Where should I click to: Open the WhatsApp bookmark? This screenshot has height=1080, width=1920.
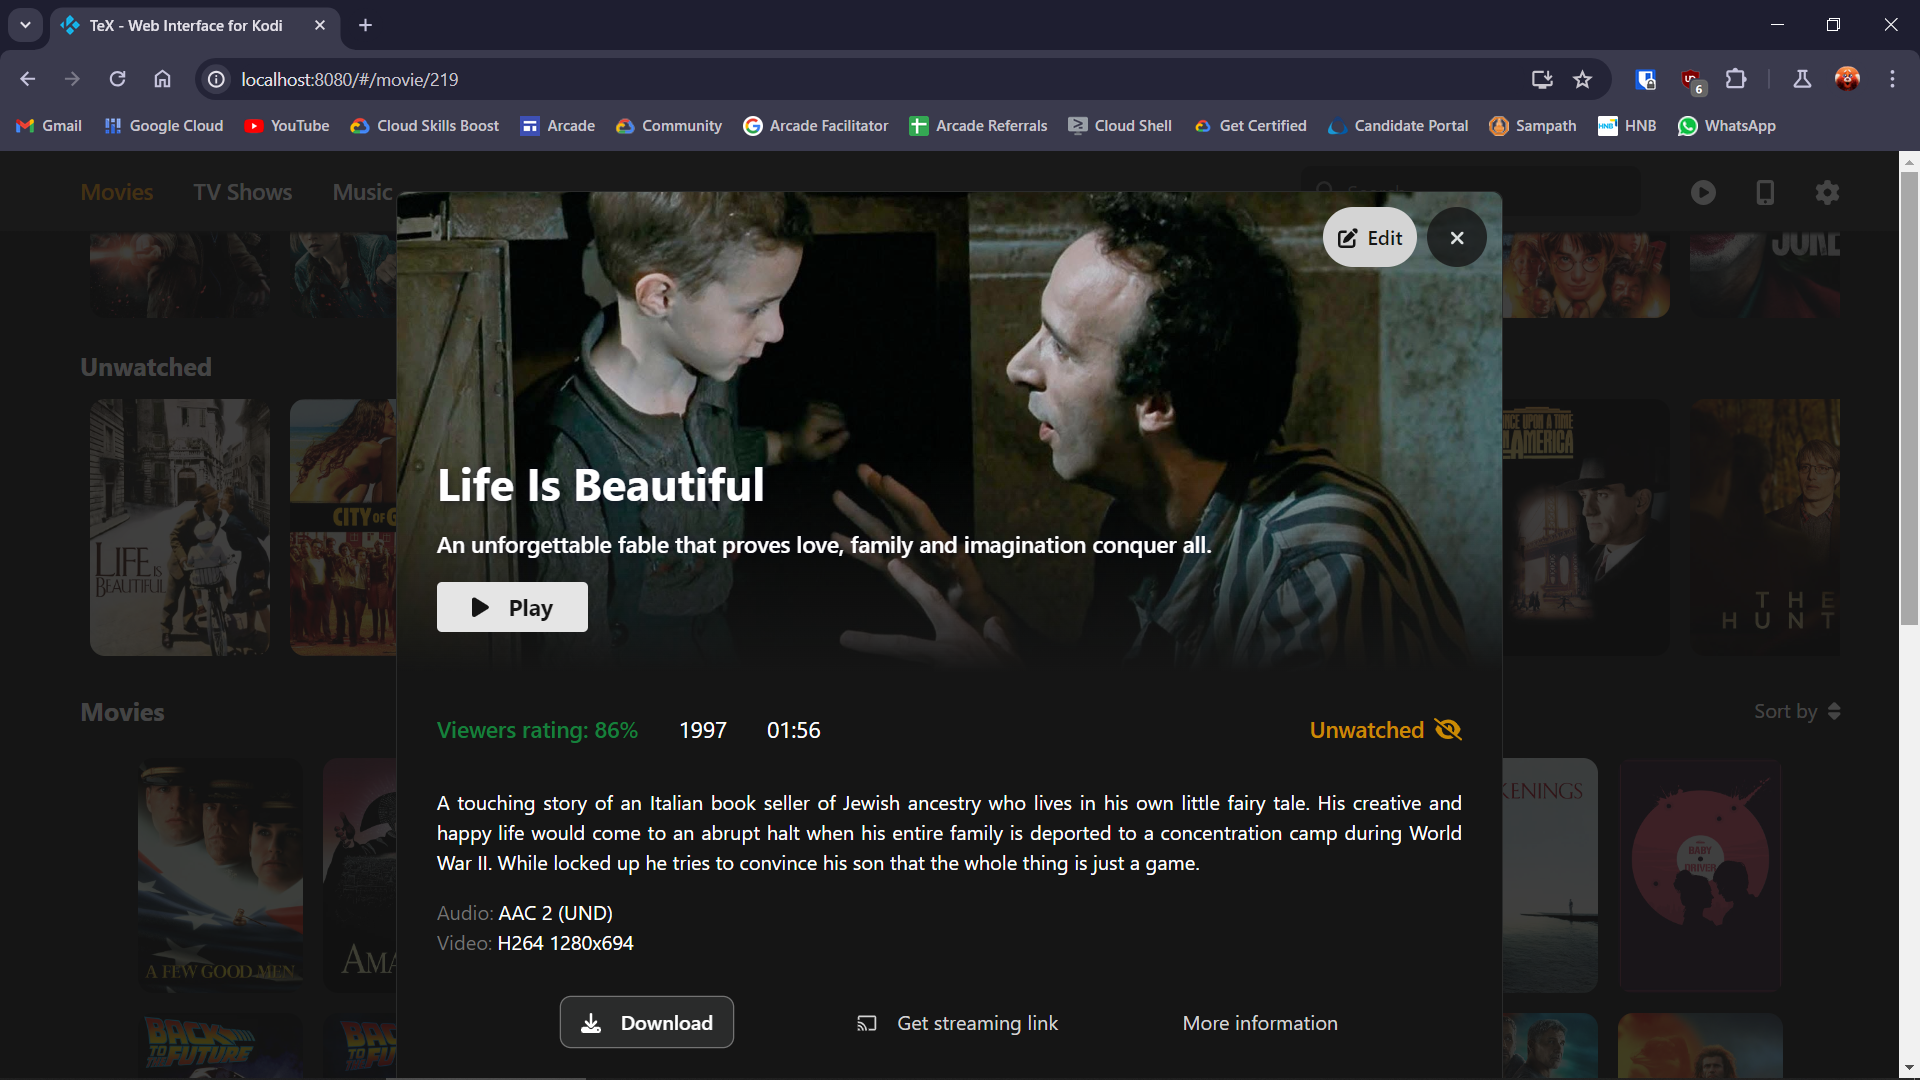point(1727,126)
